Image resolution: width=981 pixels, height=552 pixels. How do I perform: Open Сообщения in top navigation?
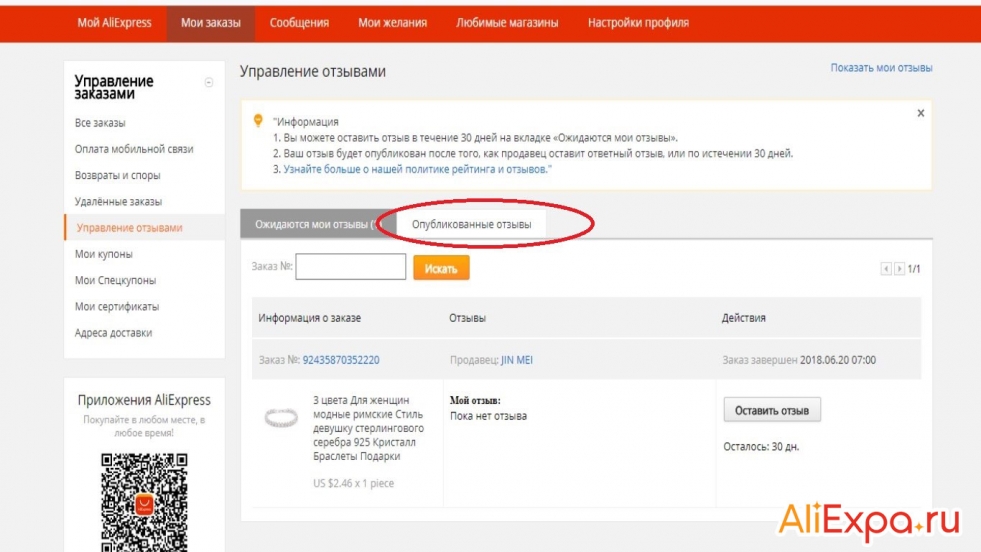click(x=299, y=23)
